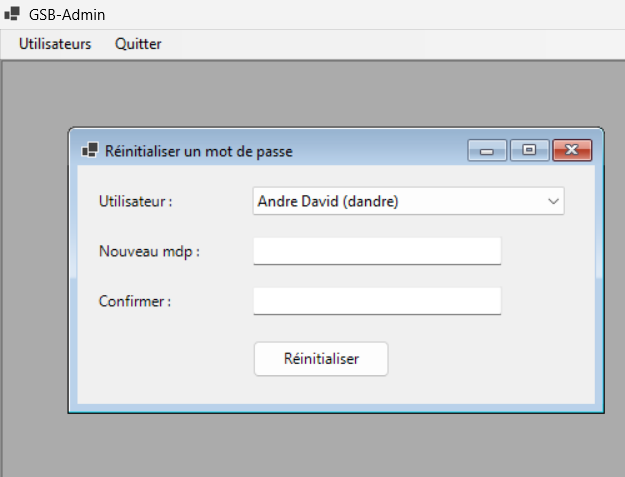Close the Réinitialiser un mot de passe dialog

pos(572,151)
